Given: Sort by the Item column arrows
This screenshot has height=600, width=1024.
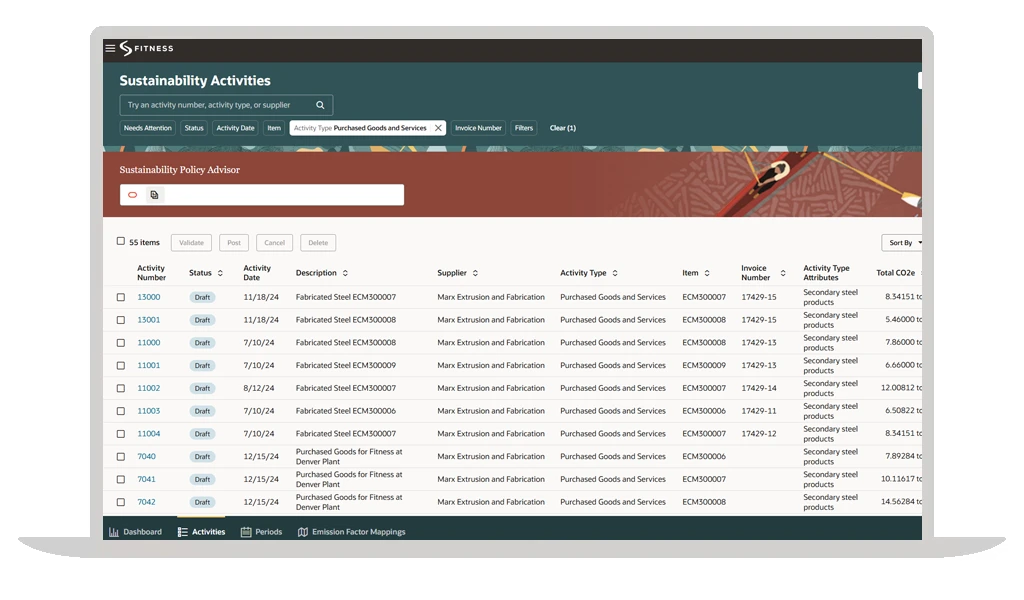Looking at the screenshot, I should (x=707, y=273).
